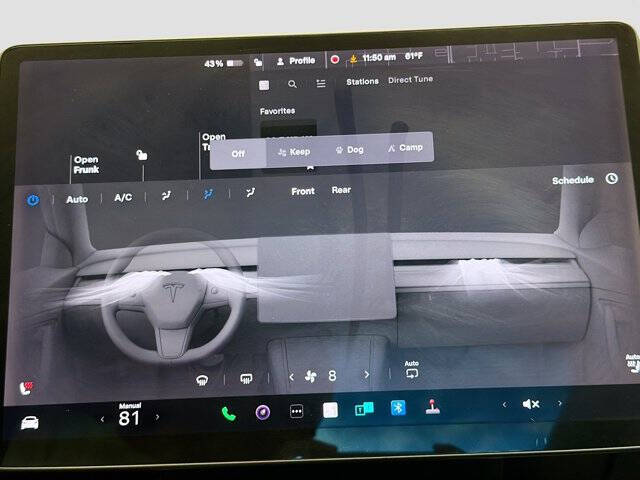Toggle rear window defrost icon
This screenshot has width=640, height=480.
246,379
